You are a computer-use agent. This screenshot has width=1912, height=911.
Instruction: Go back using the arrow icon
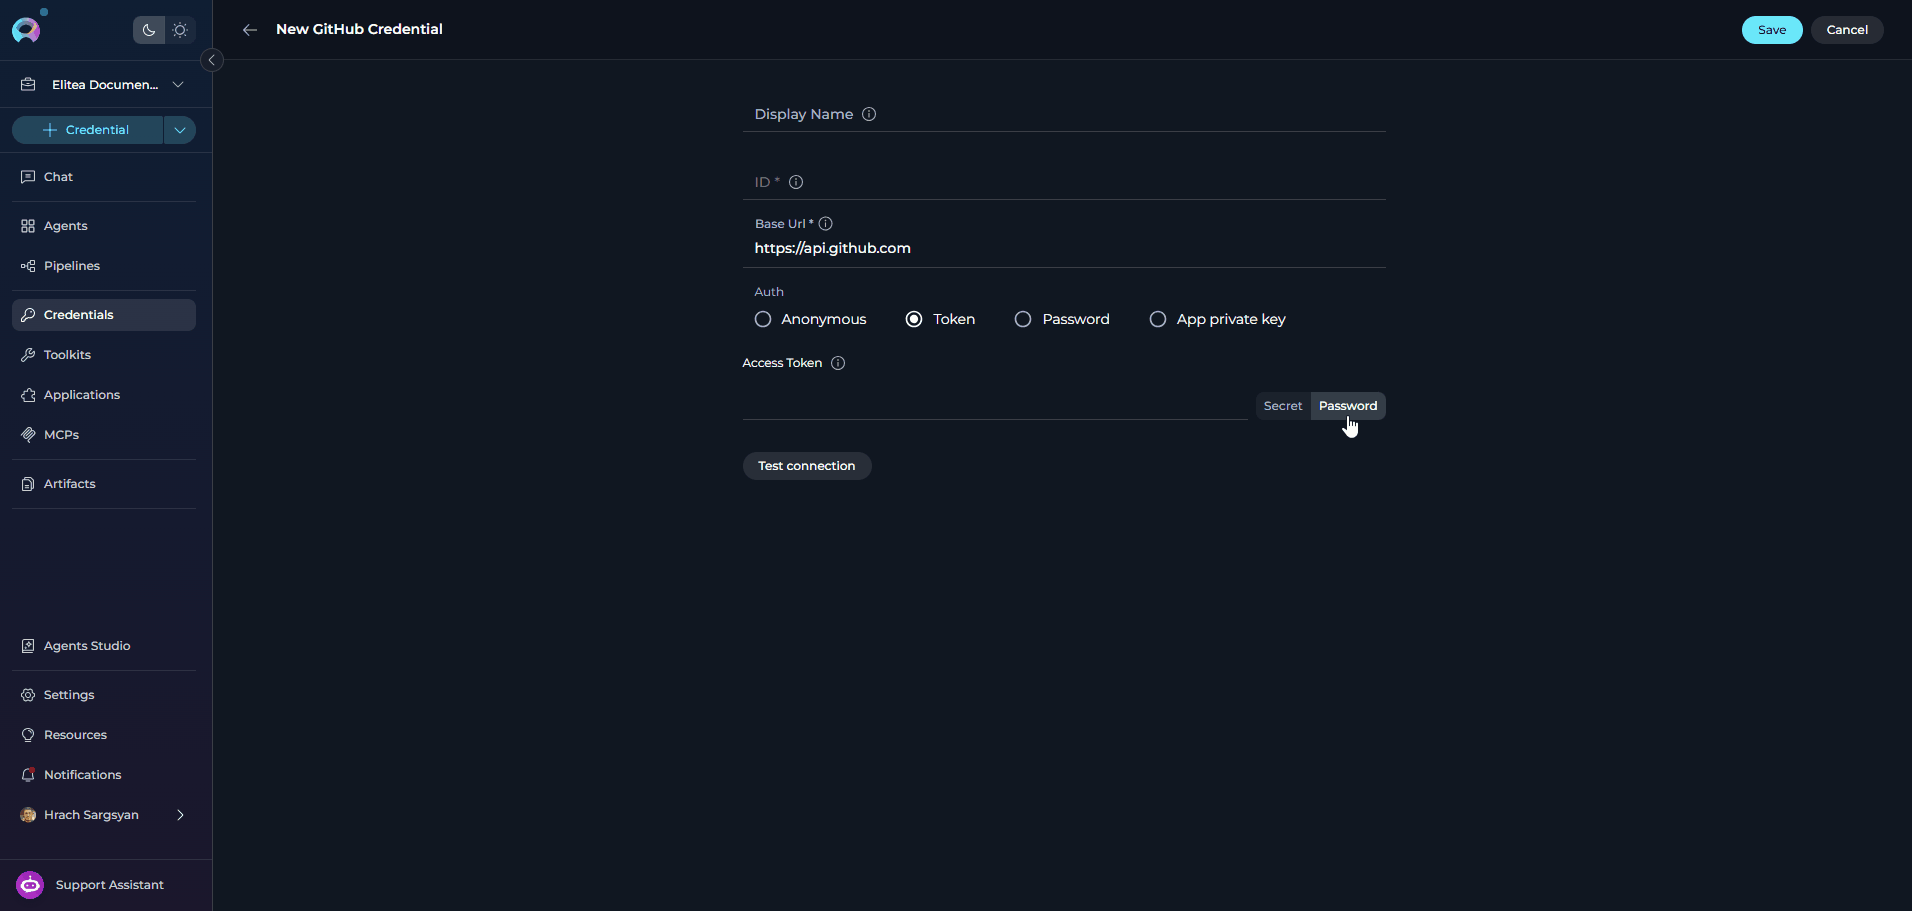click(250, 30)
